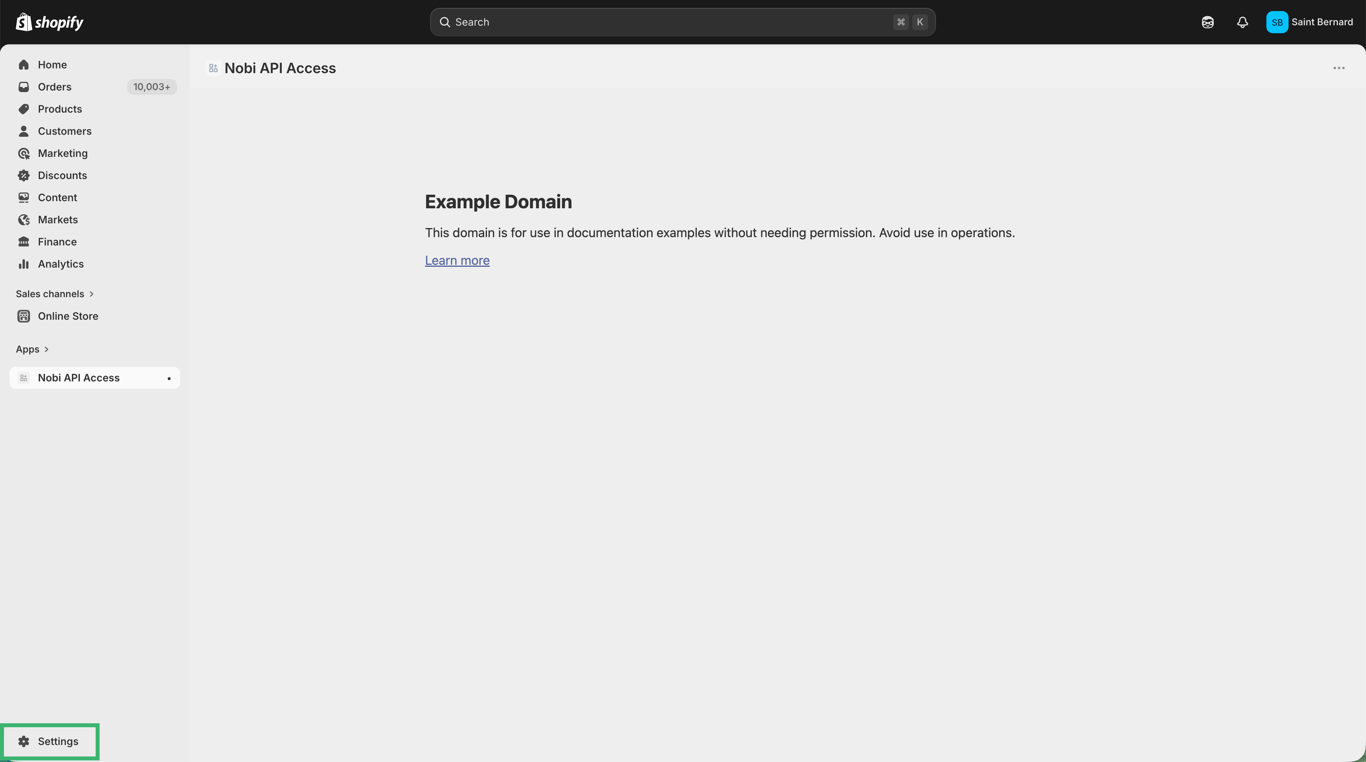
Task: Click the Nobi API Access page title
Action: 280,68
